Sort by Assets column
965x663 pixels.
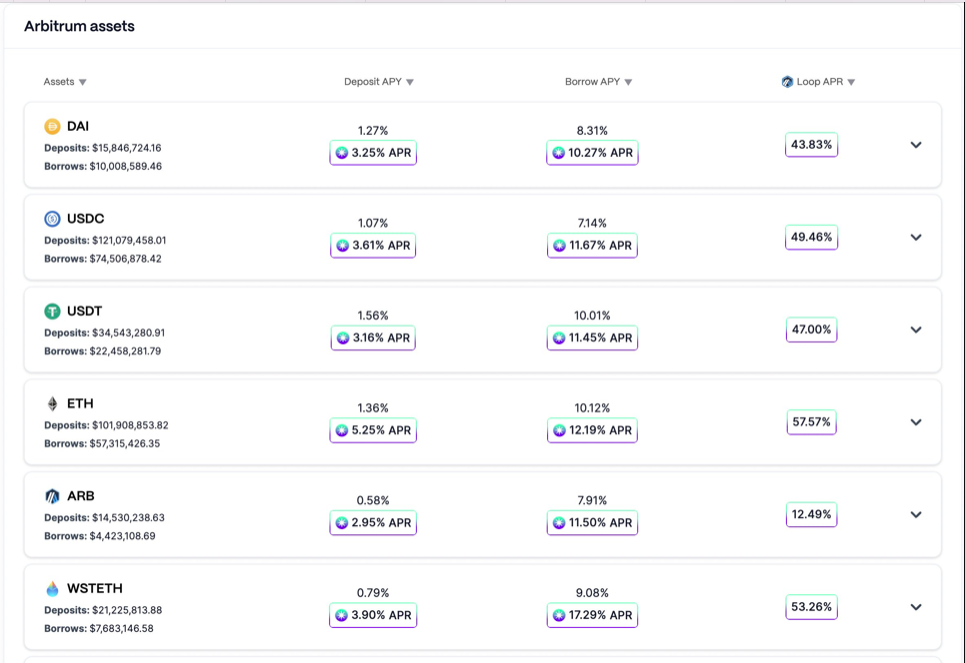[65, 82]
